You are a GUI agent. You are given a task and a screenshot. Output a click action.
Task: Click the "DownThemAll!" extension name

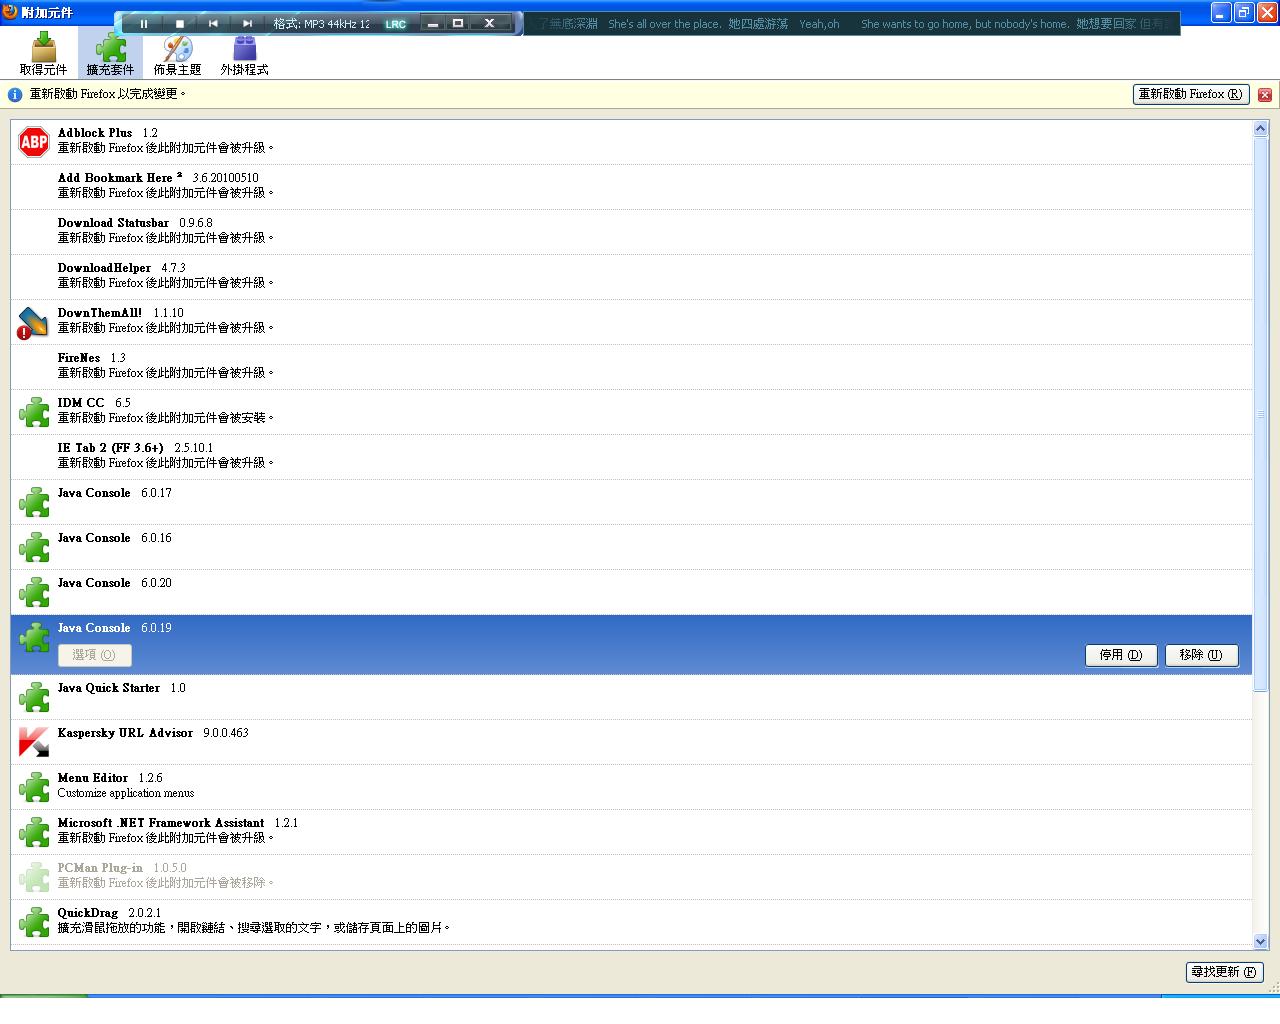(100, 313)
